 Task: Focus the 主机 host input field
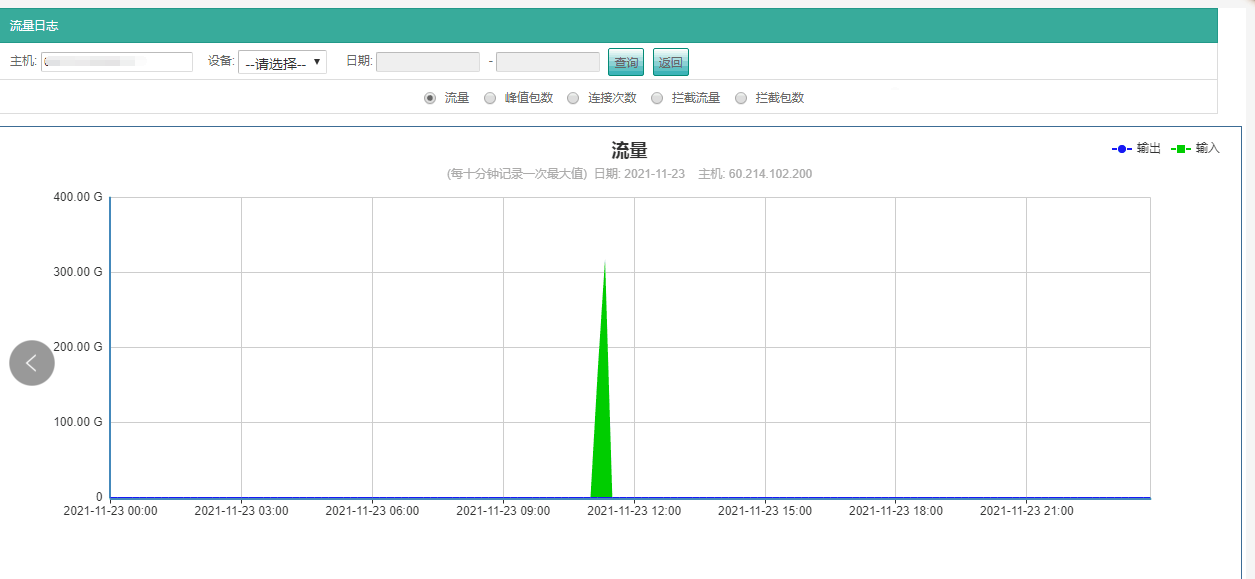click(x=117, y=62)
